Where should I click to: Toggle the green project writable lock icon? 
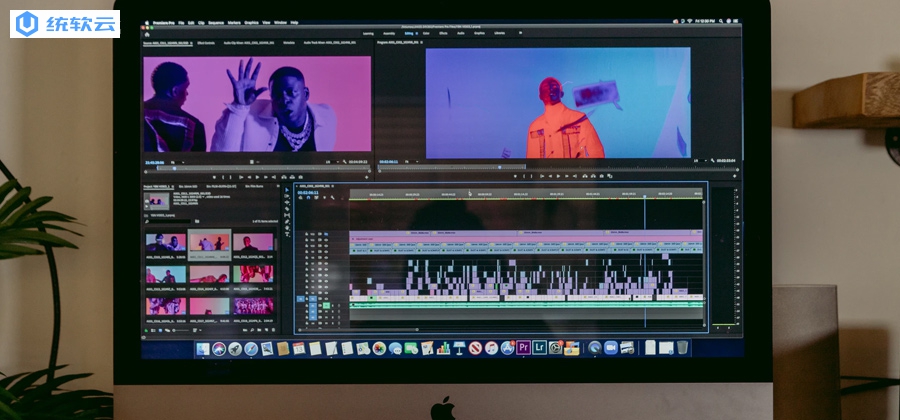[146, 330]
